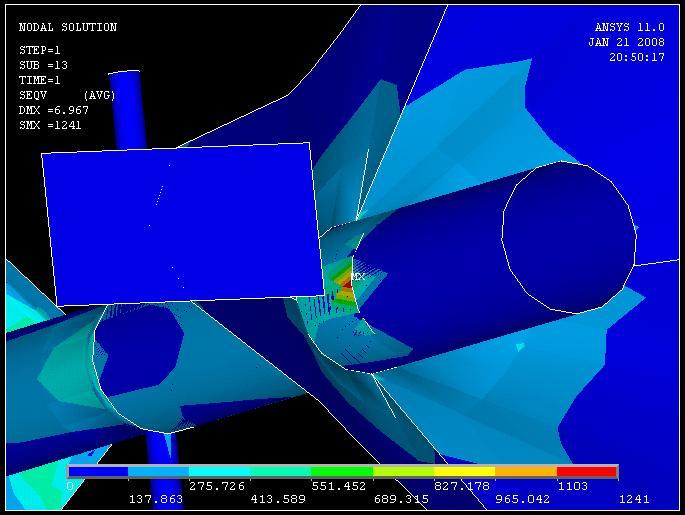Click the TIME=1 label
The image size is (685, 515).
(x=39, y=80)
